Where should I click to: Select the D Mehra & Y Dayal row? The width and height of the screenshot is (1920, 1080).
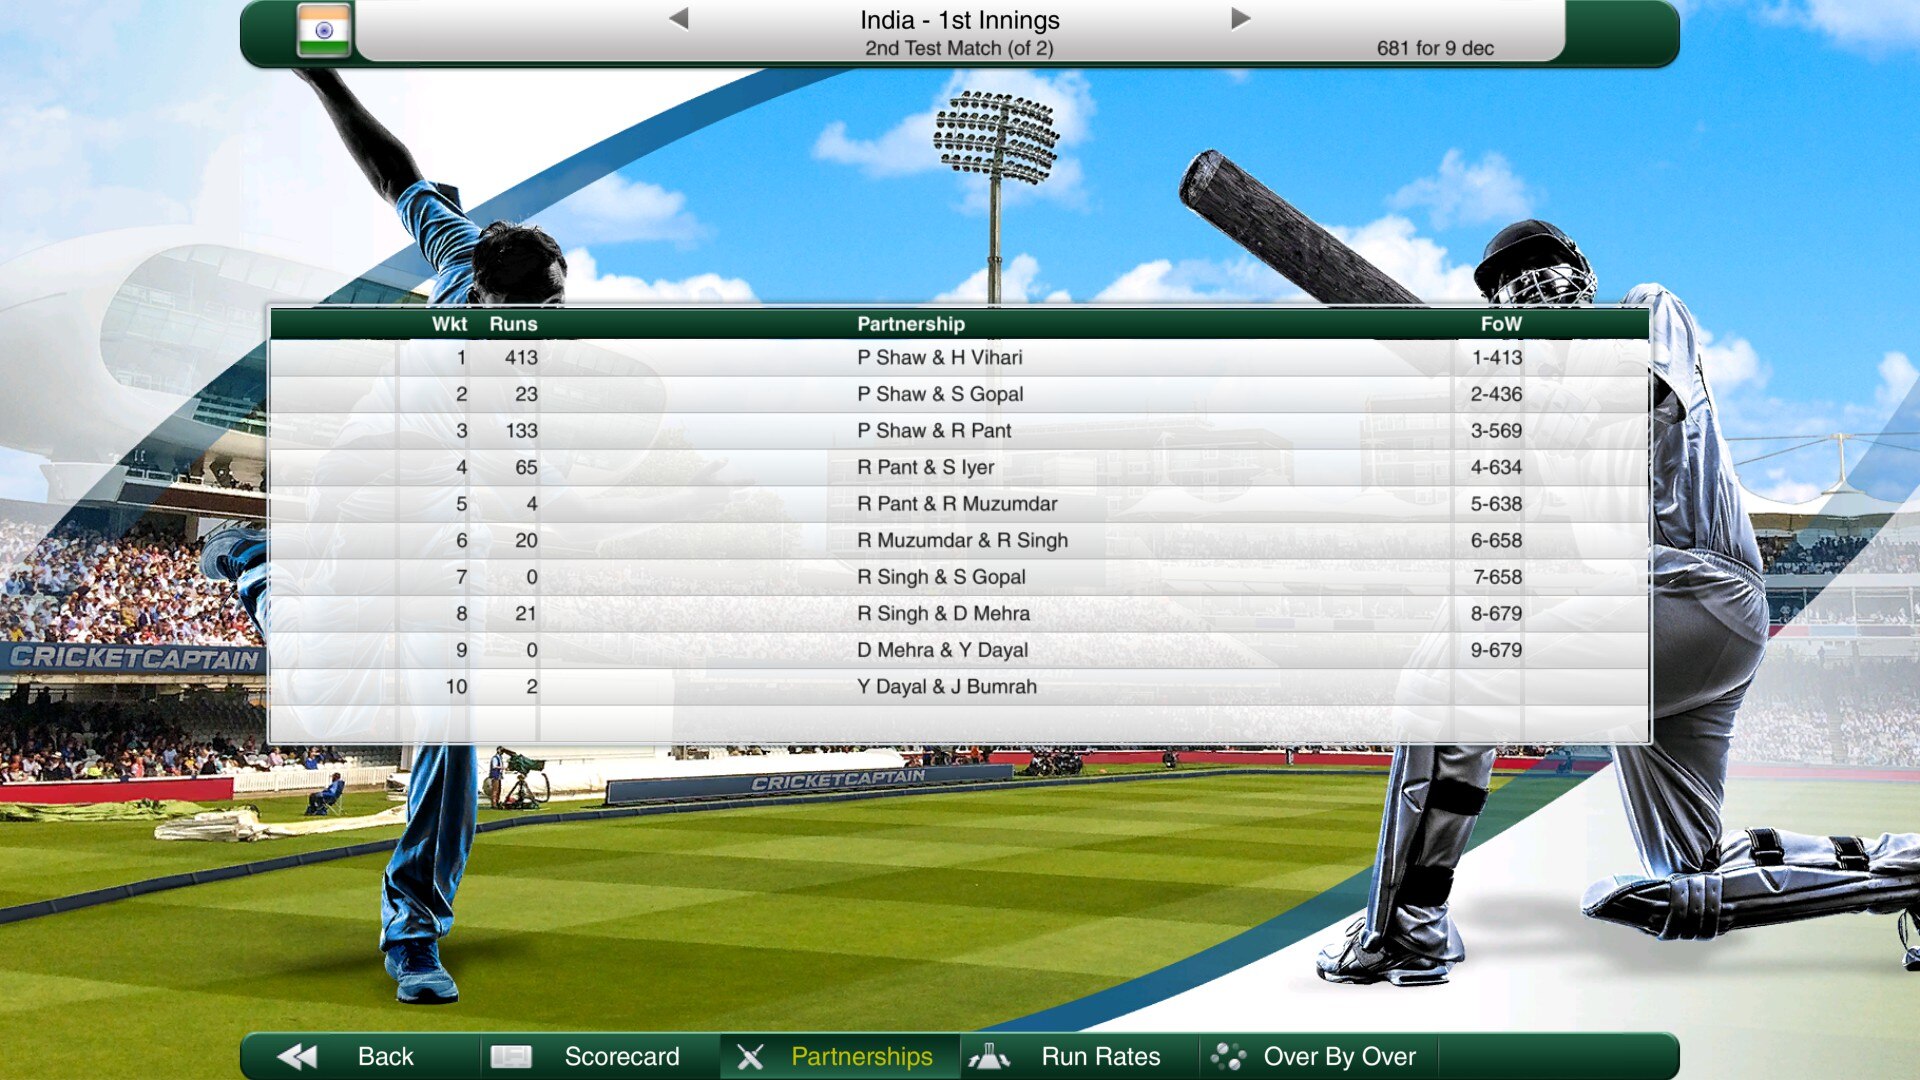pyautogui.click(x=960, y=650)
